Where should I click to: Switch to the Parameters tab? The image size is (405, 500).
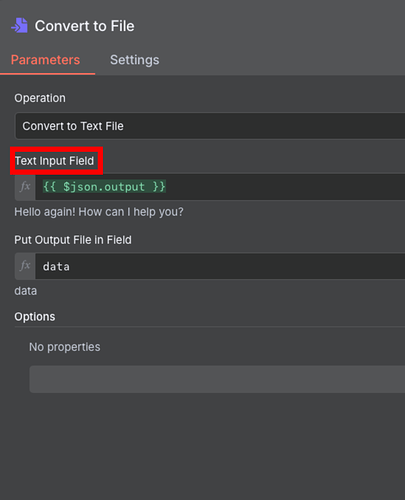(x=45, y=60)
